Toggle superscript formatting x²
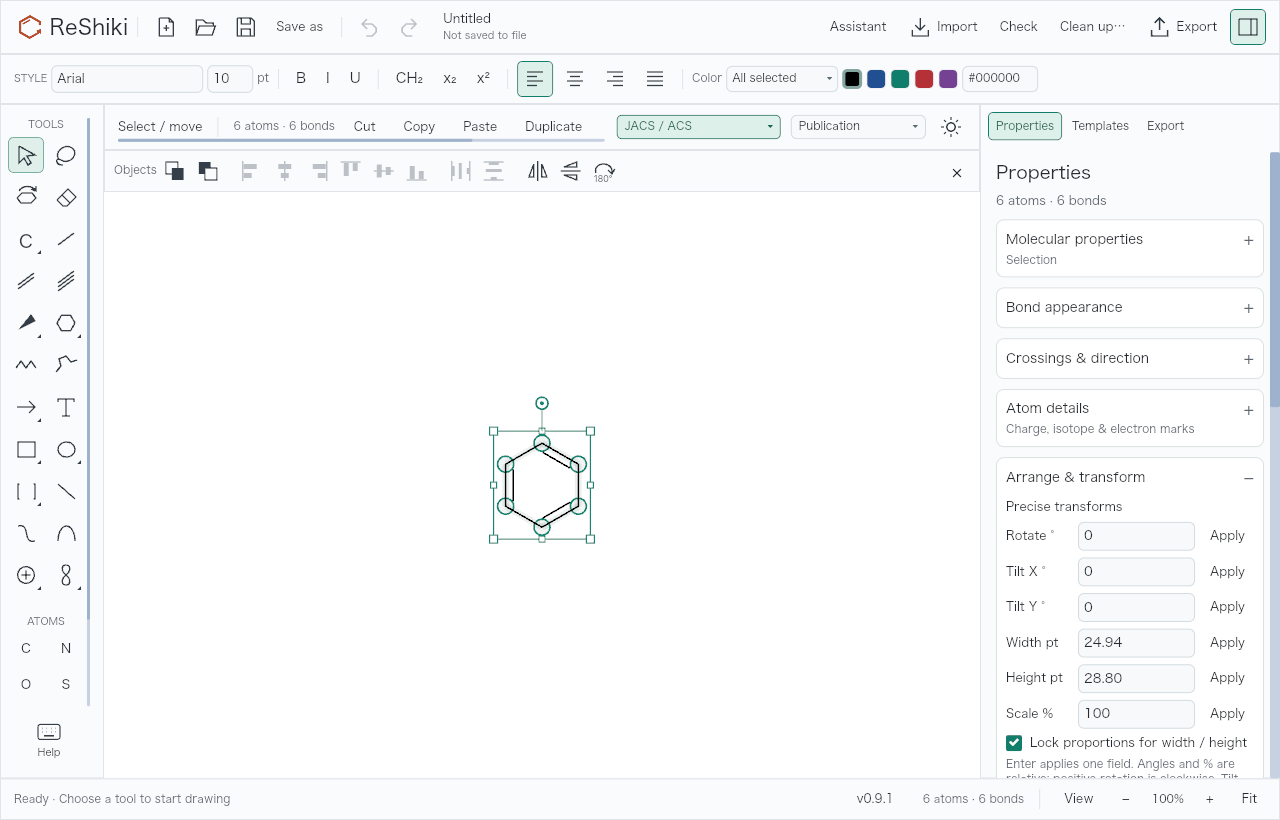The height and width of the screenshot is (820, 1280). coord(483,78)
